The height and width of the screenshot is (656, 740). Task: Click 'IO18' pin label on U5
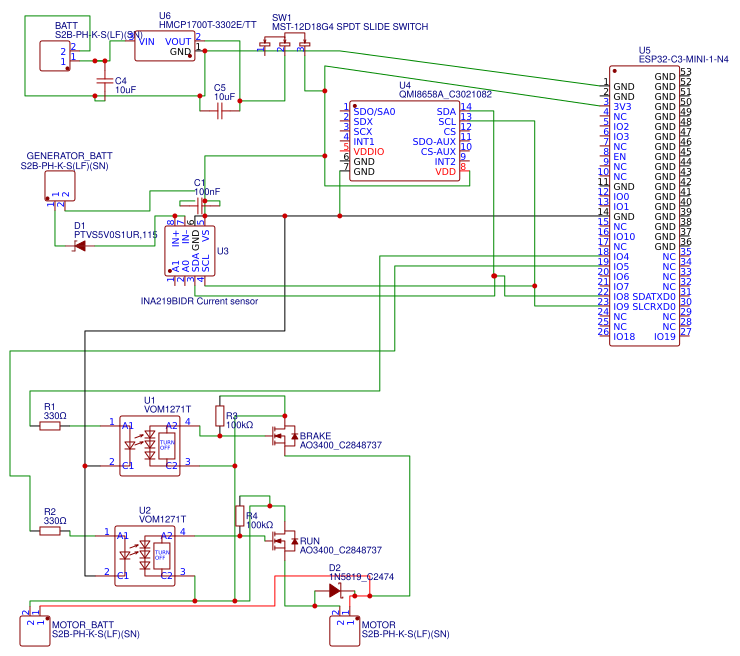624,336
